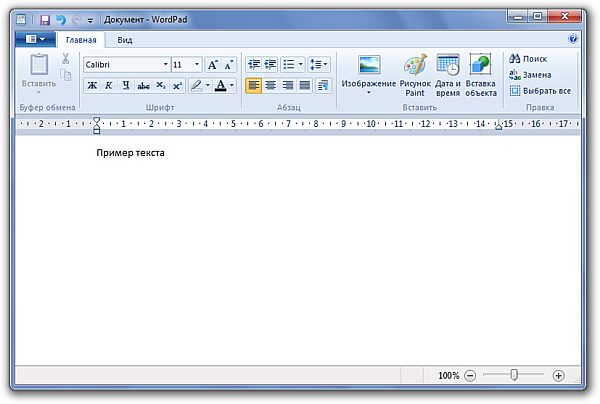Click the zoom slider handle in status bar
The width and height of the screenshot is (600, 404).
pos(514,375)
